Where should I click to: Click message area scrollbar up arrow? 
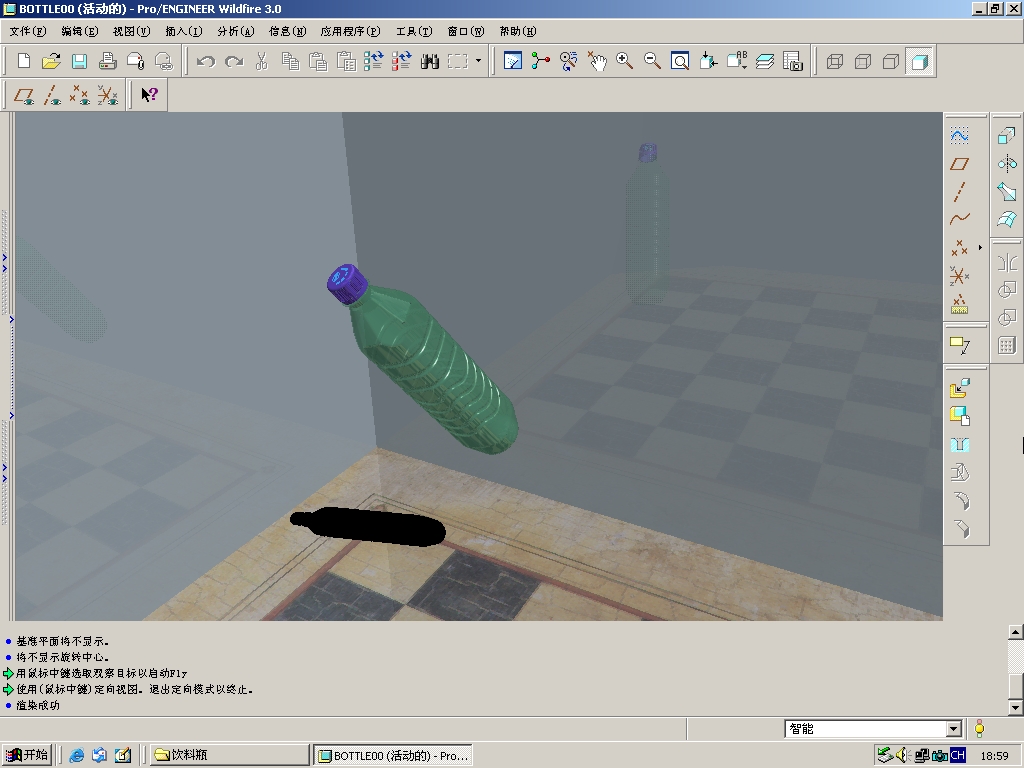coord(1016,632)
